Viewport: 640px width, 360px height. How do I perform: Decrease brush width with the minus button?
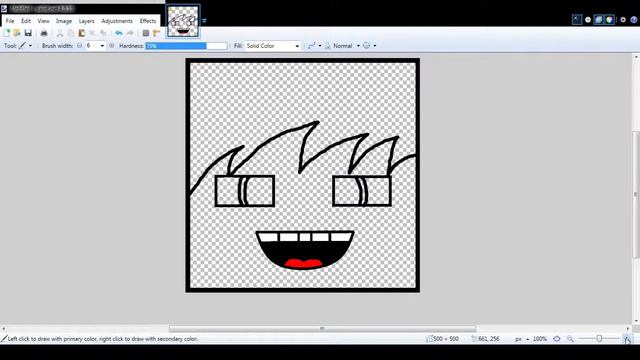click(x=80, y=46)
